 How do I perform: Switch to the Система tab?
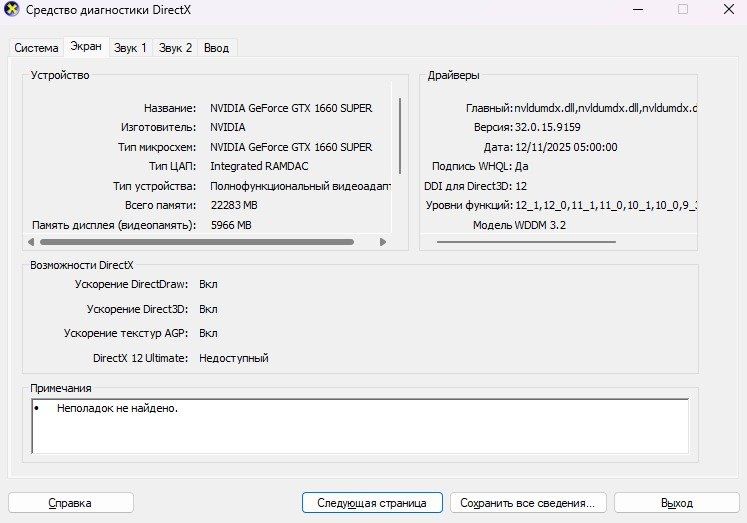point(36,48)
